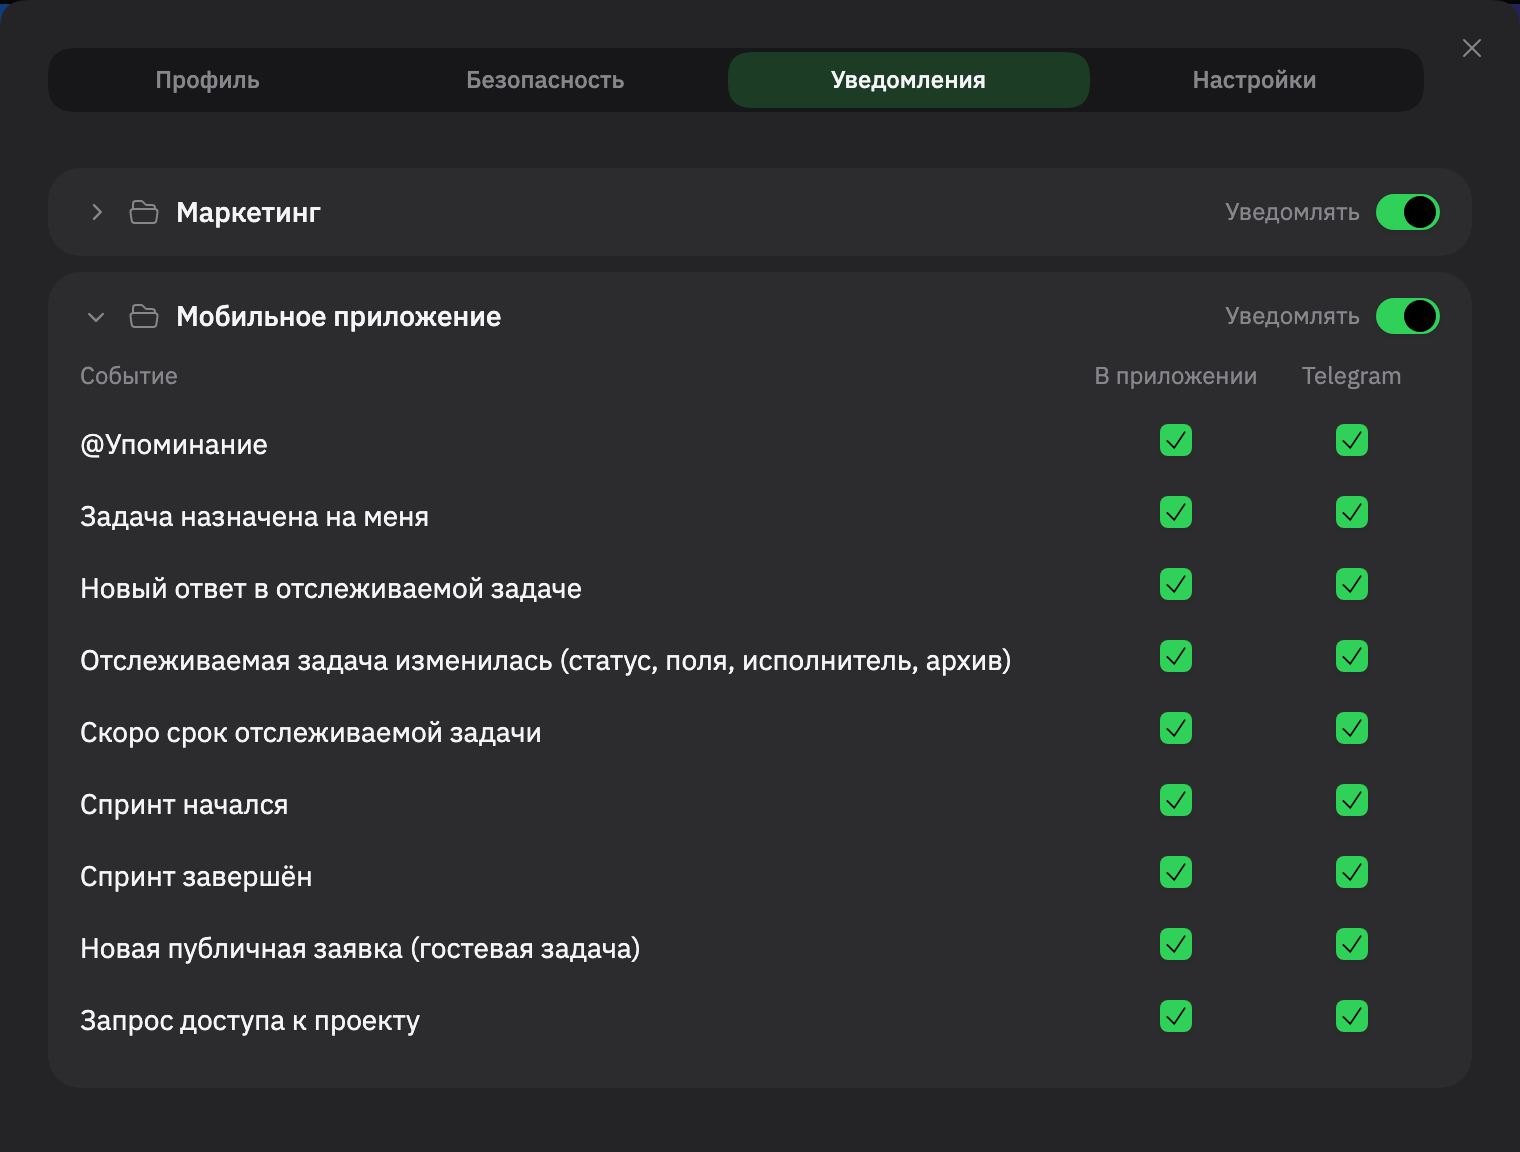
Task: Select the Уведомления tab
Action: (908, 80)
